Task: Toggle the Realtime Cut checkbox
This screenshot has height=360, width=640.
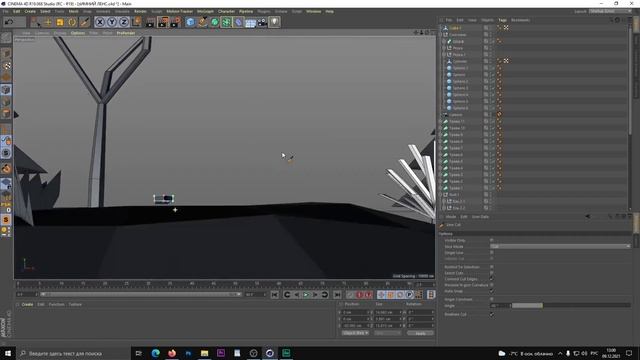Action: coord(491,314)
